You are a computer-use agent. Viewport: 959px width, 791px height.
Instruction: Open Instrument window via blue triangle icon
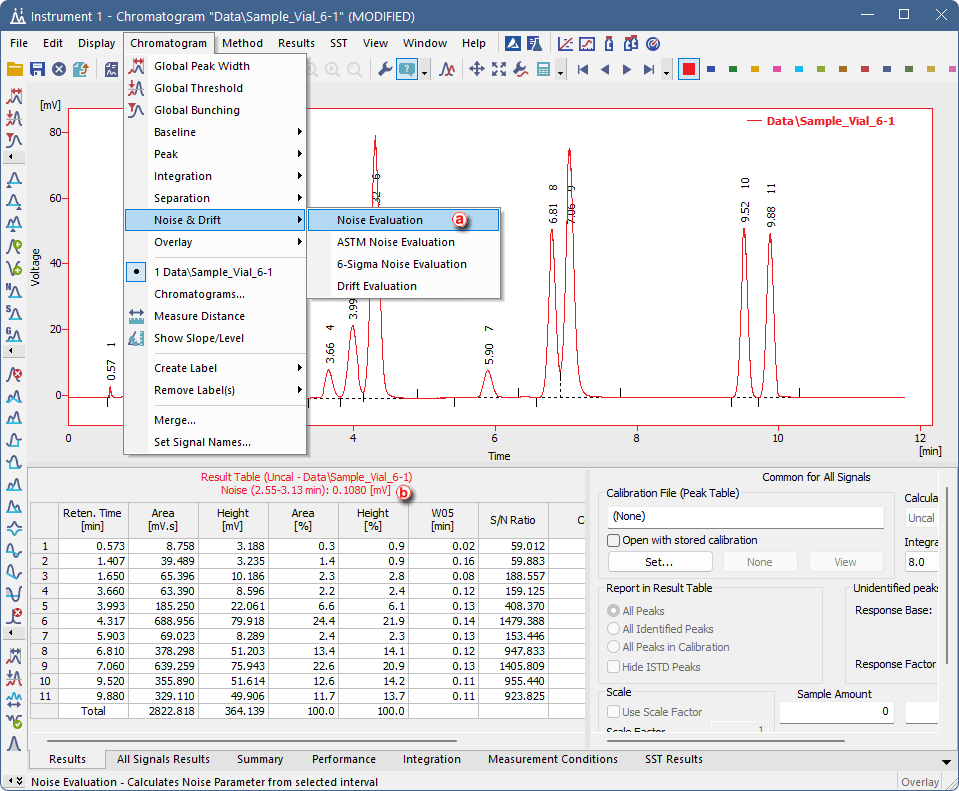pyautogui.click(x=513, y=43)
